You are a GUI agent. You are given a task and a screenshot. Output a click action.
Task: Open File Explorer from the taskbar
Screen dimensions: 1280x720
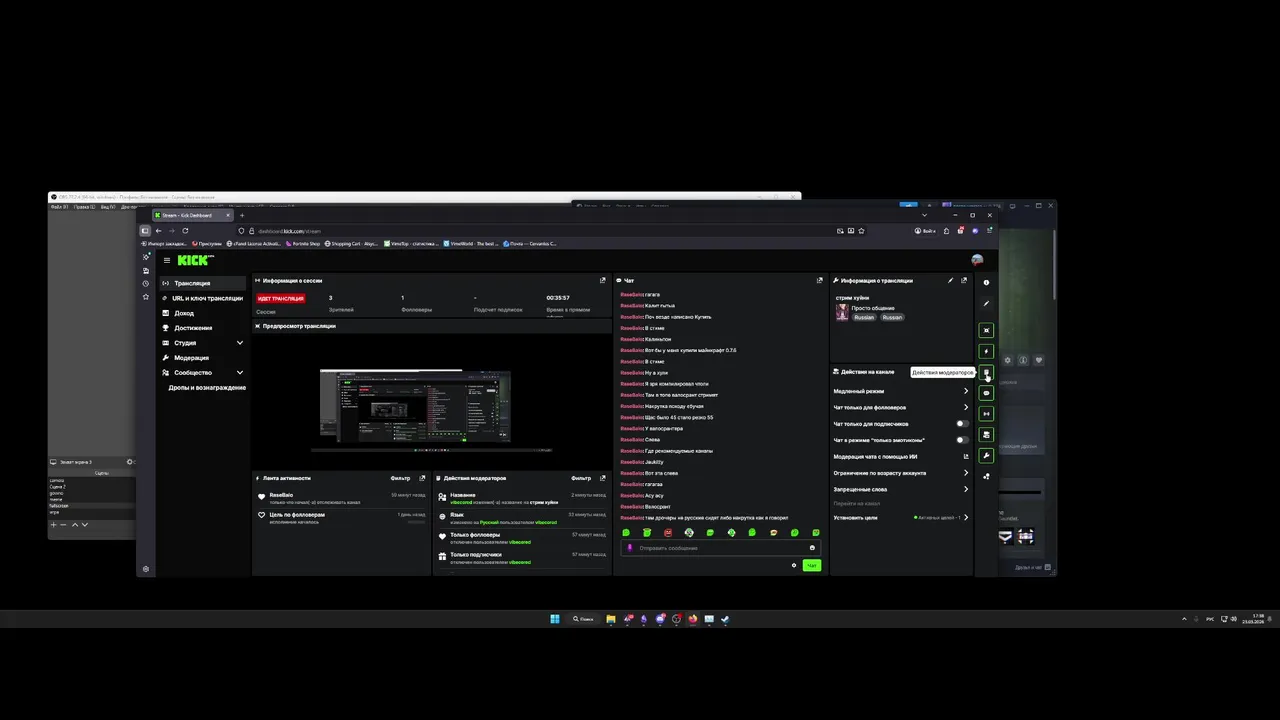610,619
